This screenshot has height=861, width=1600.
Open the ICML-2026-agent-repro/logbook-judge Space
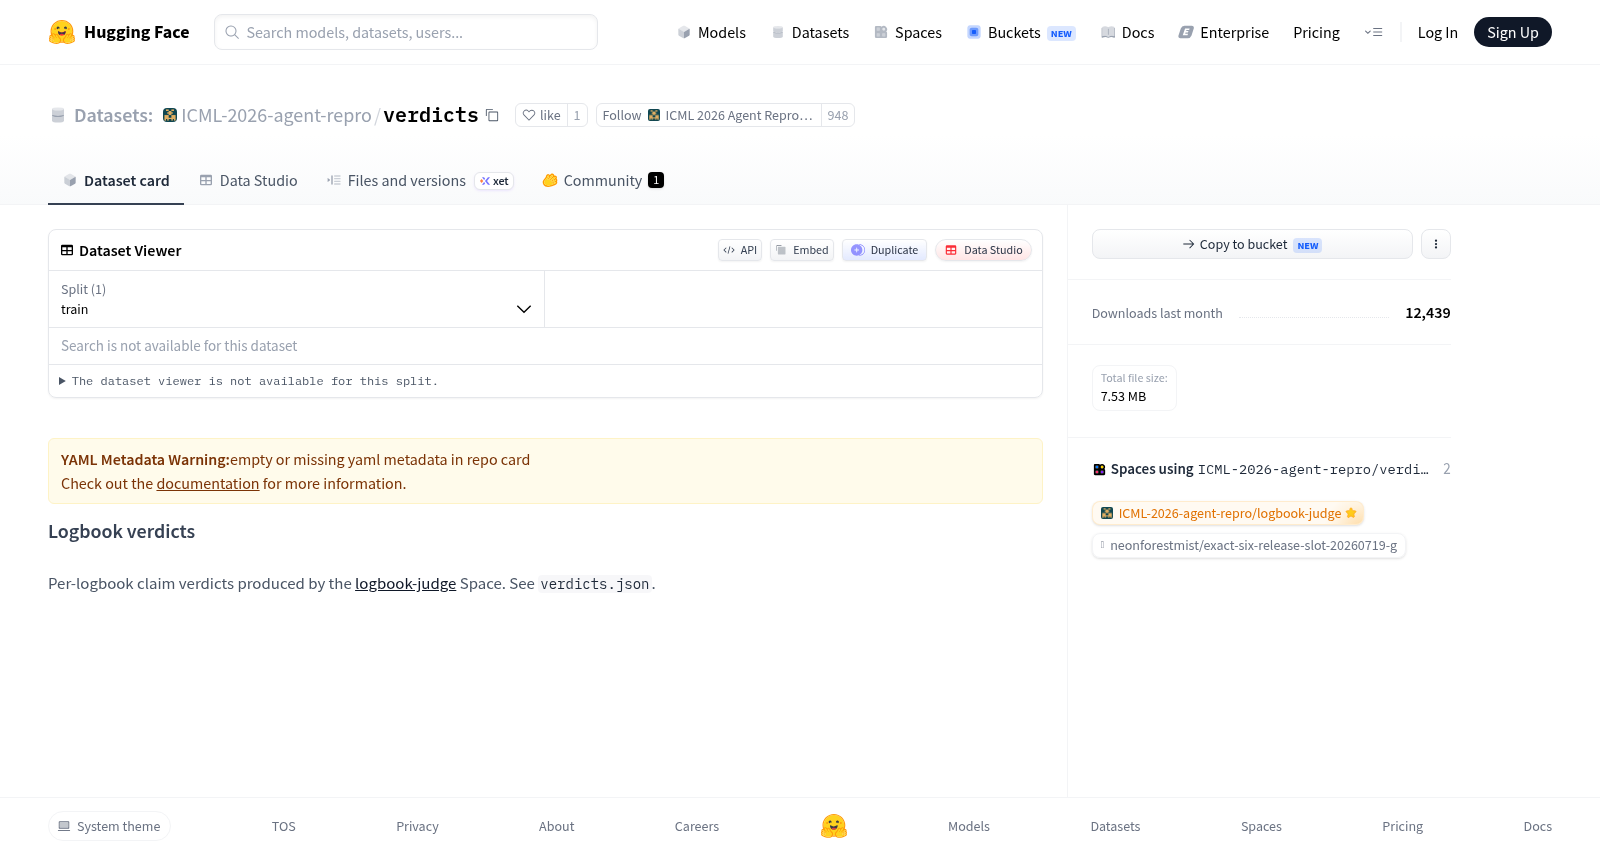pyautogui.click(x=1228, y=513)
